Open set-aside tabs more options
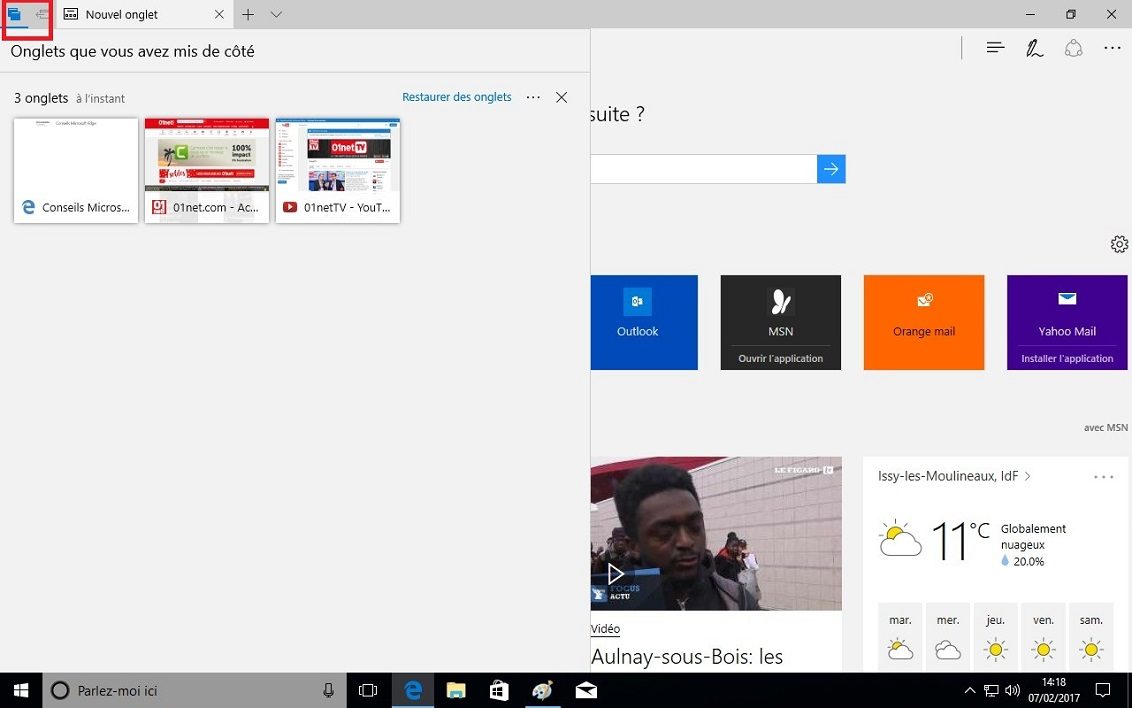This screenshot has height=708, width=1132. pyautogui.click(x=533, y=97)
